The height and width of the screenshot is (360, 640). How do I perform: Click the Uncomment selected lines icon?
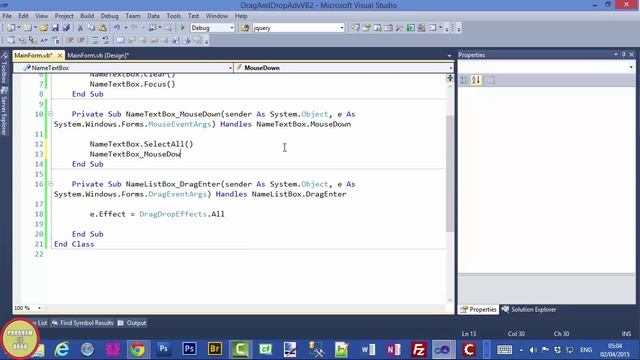106,40
